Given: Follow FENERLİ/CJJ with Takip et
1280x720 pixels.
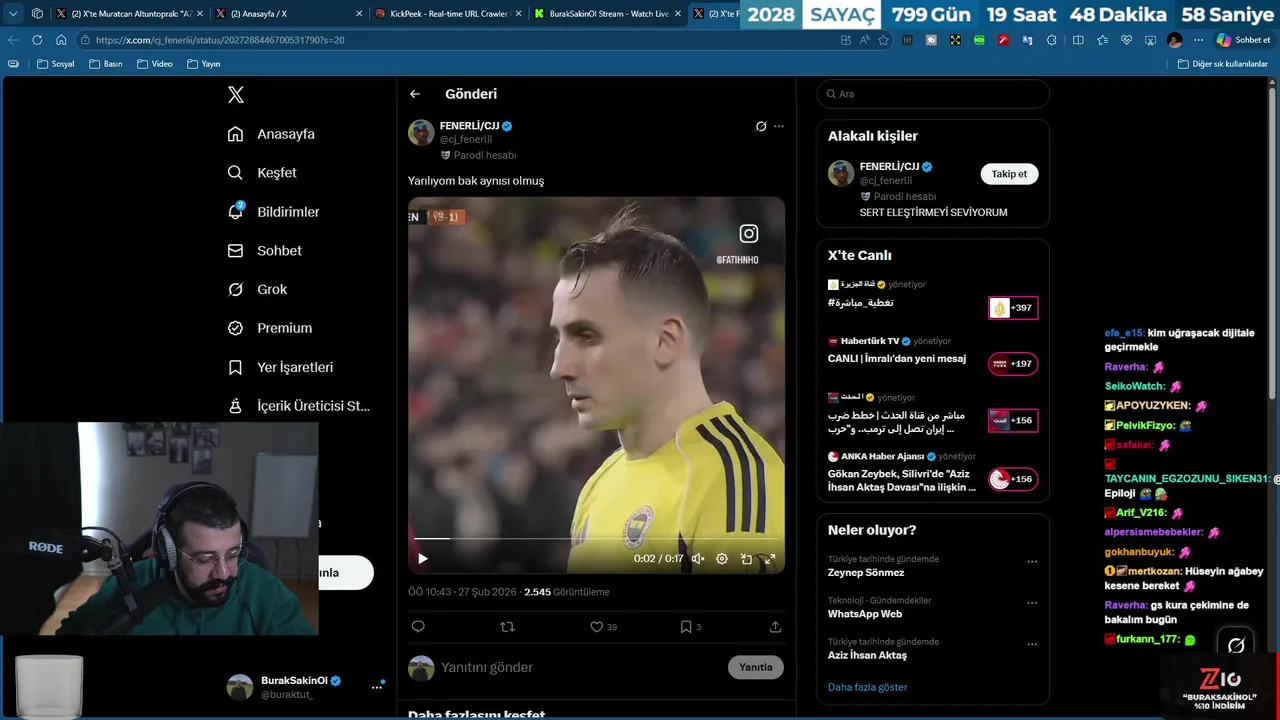Looking at the screenshot, I should tap(1009, 174).
